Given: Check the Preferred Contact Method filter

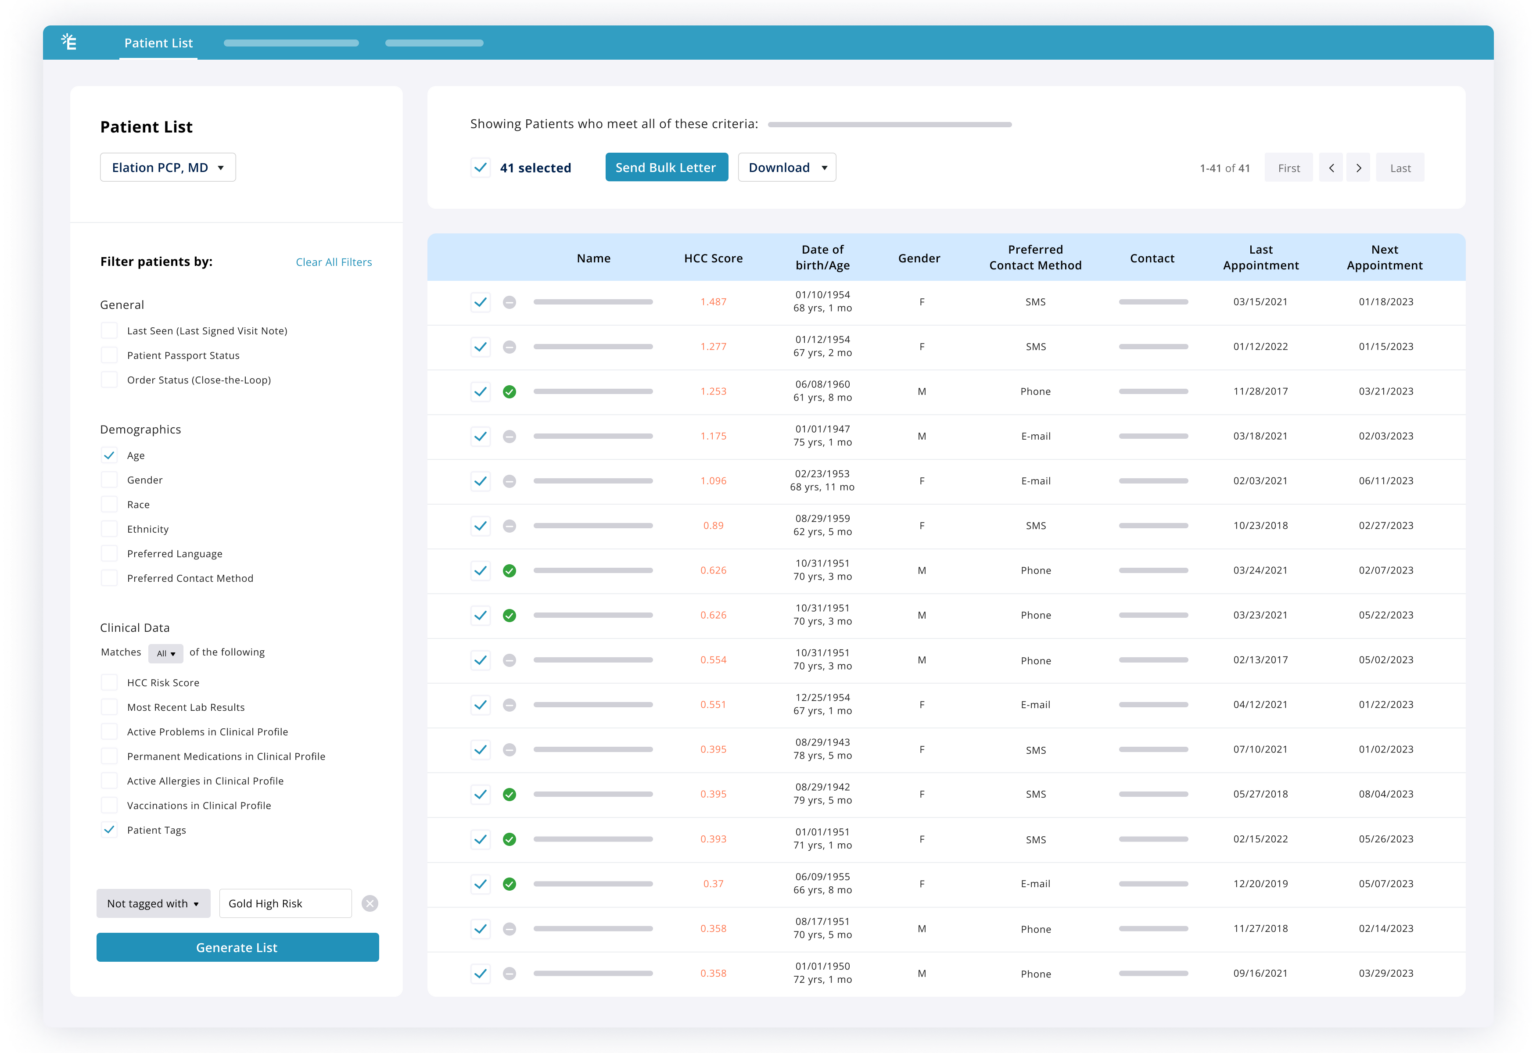Looking at the screenshot, I should click(109, 578).
